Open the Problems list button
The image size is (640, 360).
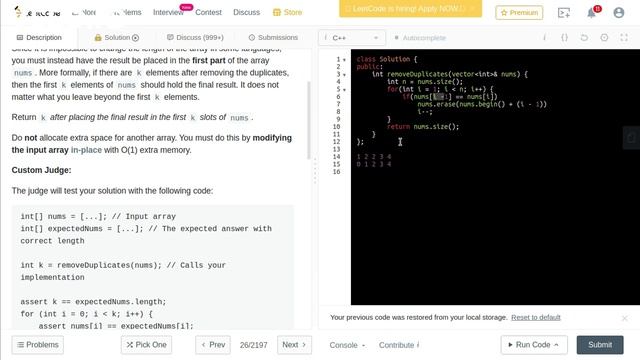coord(38,345)
